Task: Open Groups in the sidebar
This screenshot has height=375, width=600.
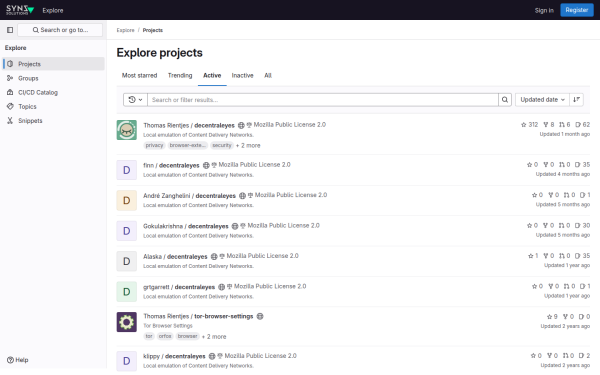Action: pos(54,78)
